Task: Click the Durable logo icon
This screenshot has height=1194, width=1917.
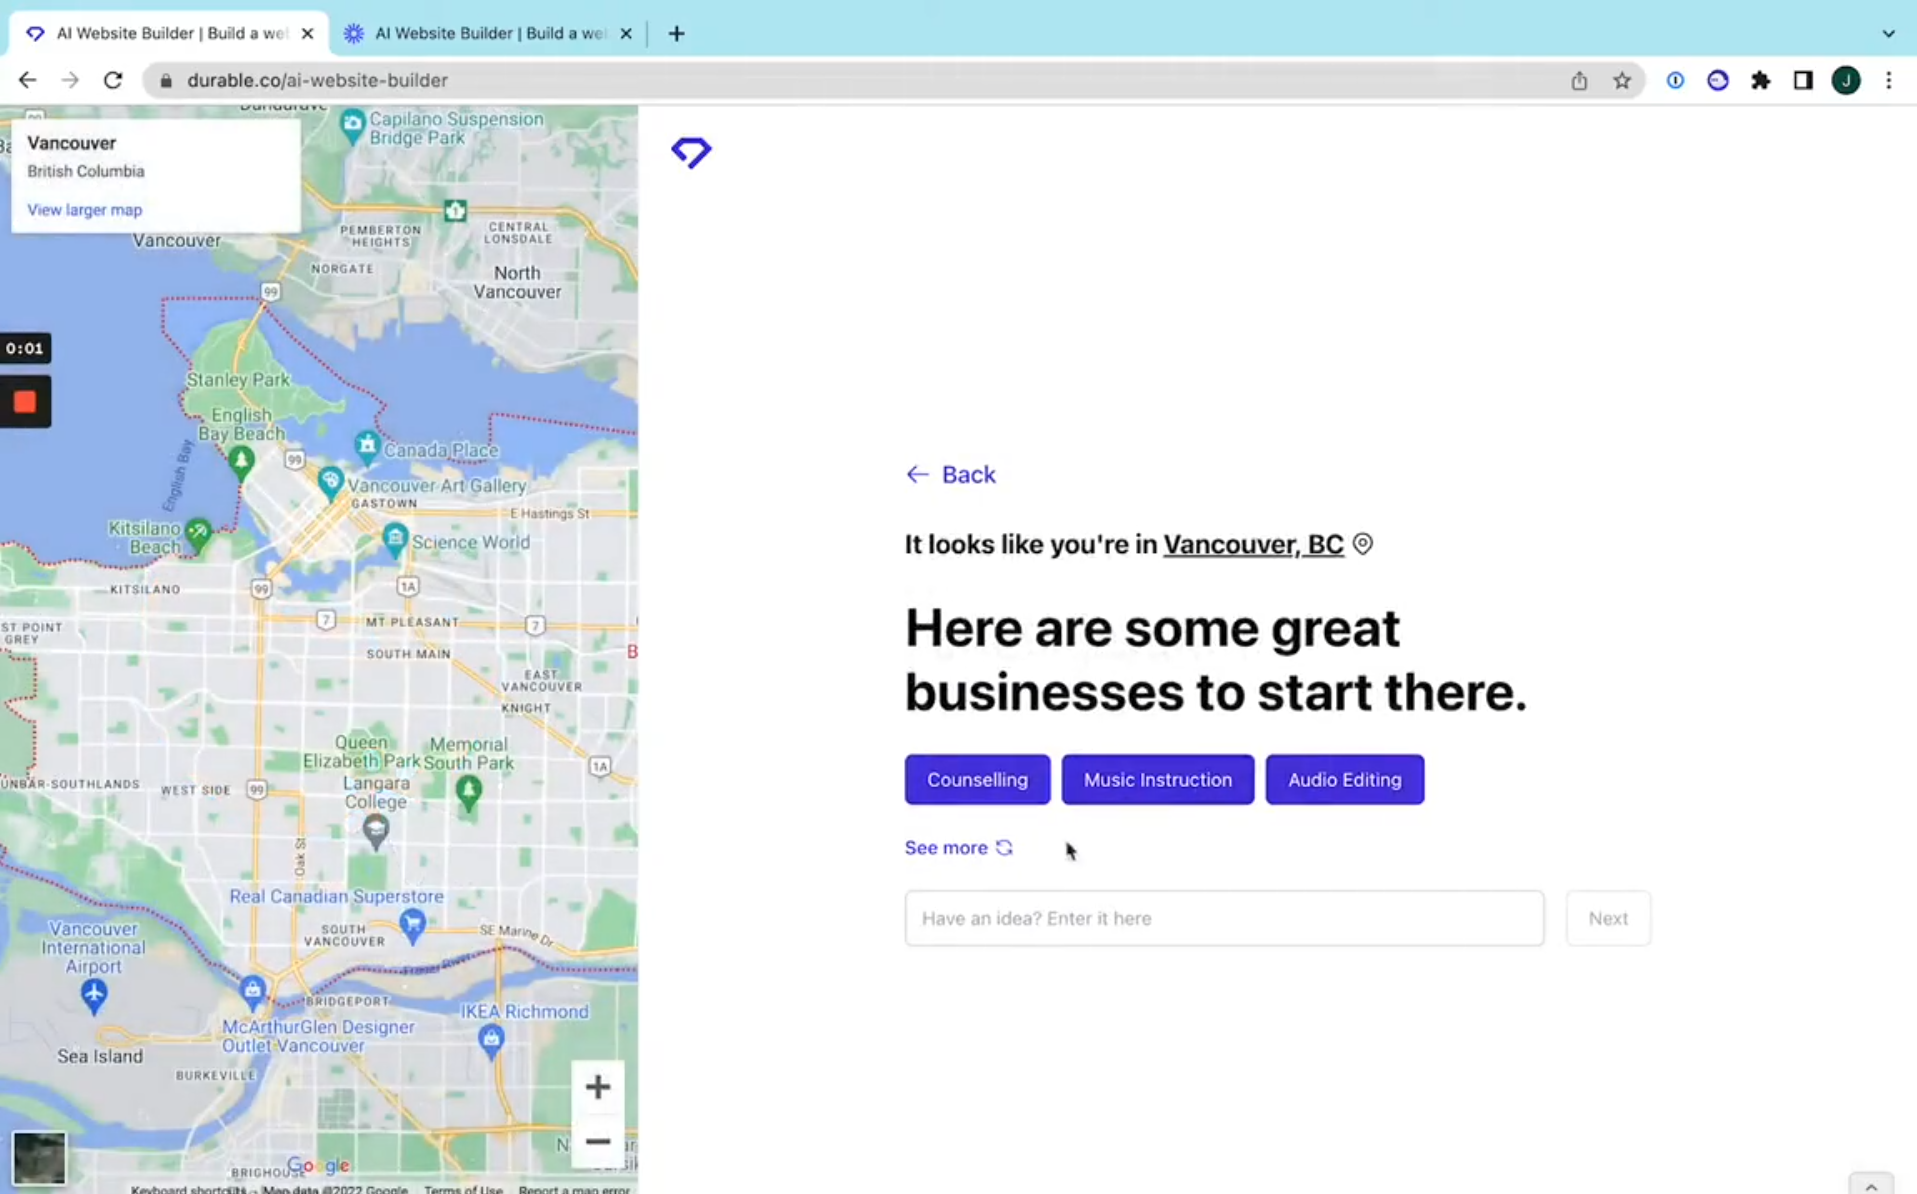Action: click(691, 152)
